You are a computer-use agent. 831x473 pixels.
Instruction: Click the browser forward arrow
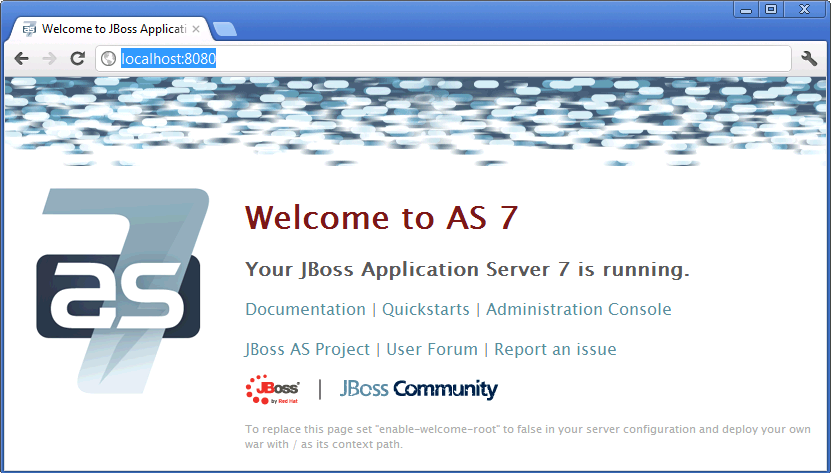click(49, 59)
